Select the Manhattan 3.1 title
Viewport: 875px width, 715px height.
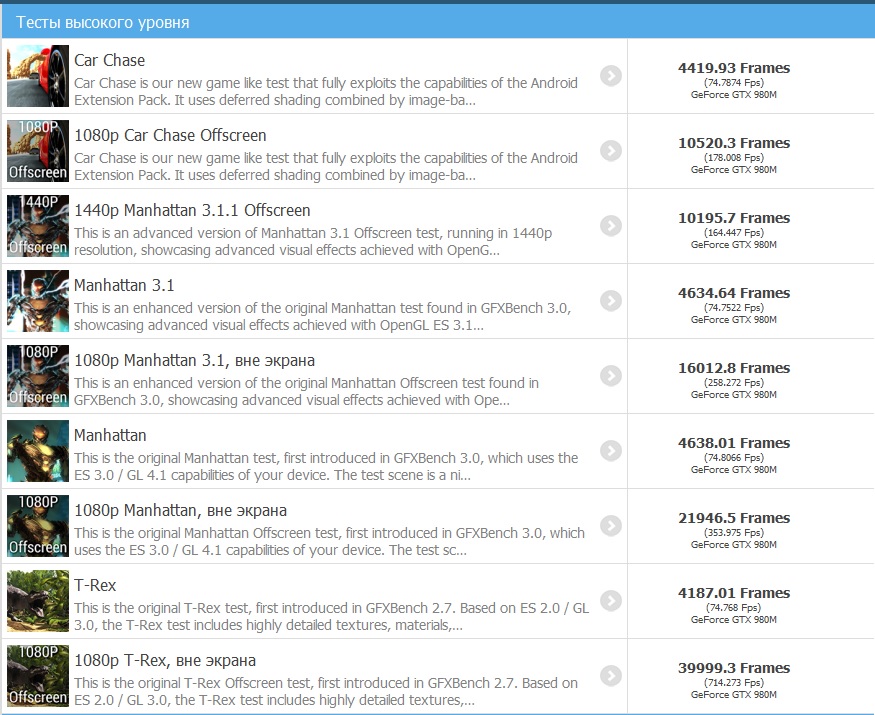point(124,285)
